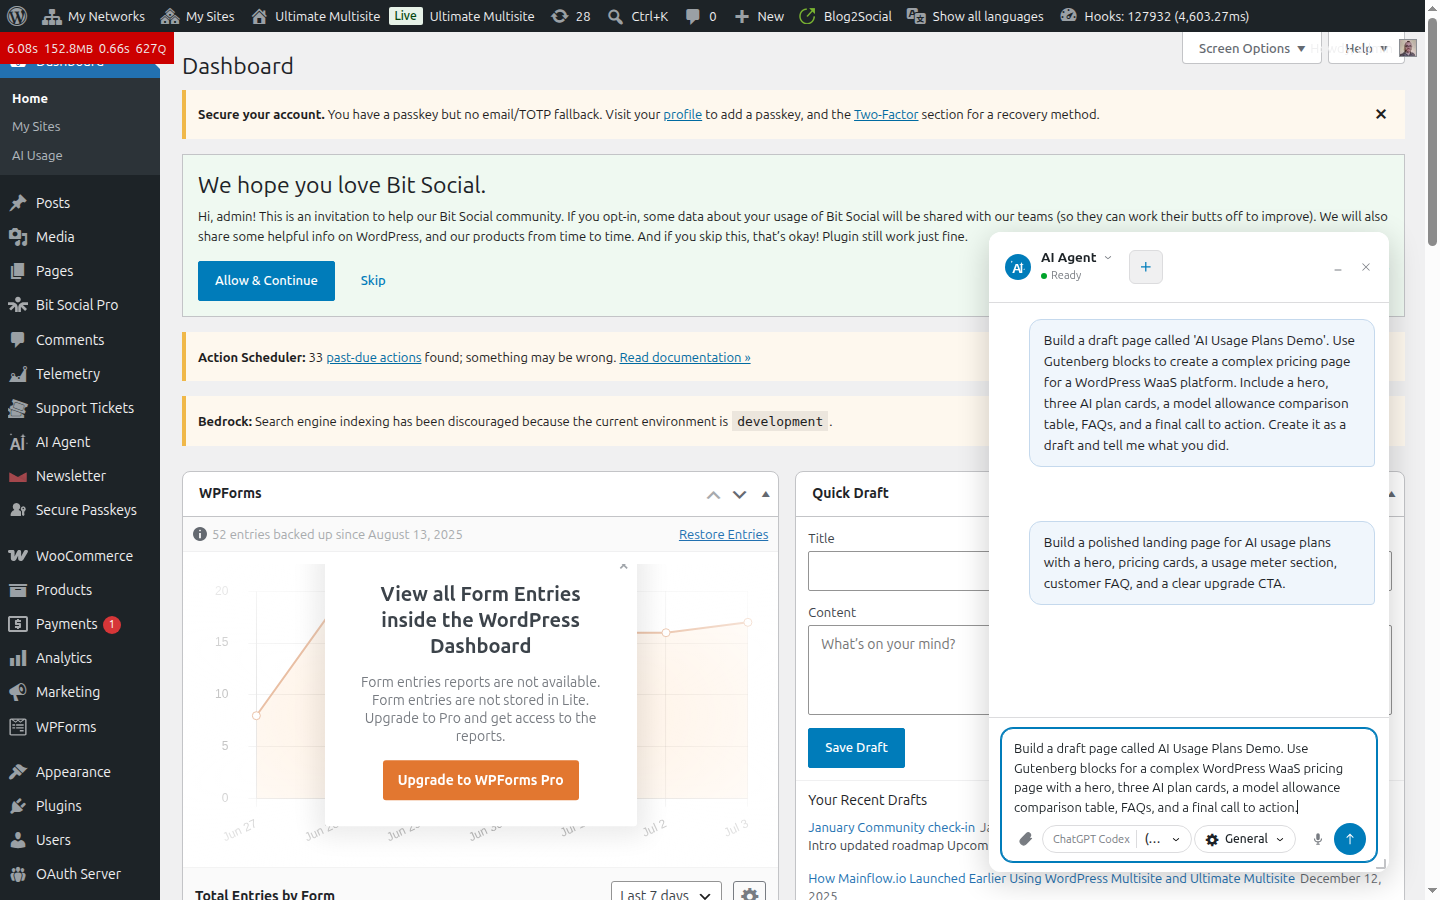Open the user avatar at top right
This screenshot has width=1440, height=900.
[x=1408, y=48]
